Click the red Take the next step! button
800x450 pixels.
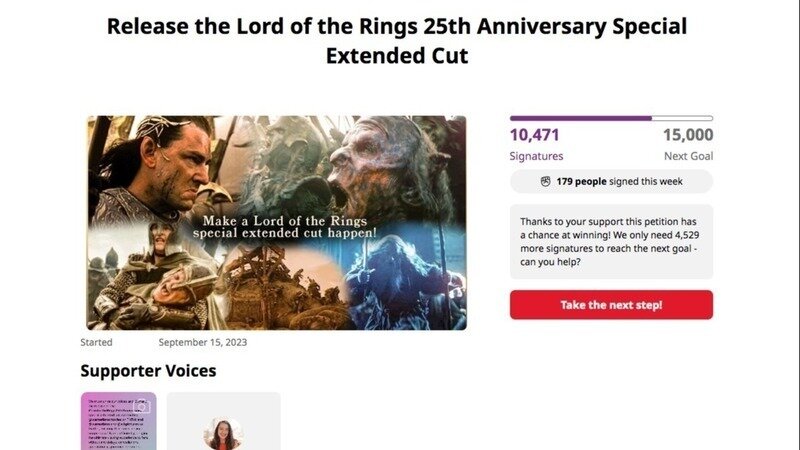611,305
